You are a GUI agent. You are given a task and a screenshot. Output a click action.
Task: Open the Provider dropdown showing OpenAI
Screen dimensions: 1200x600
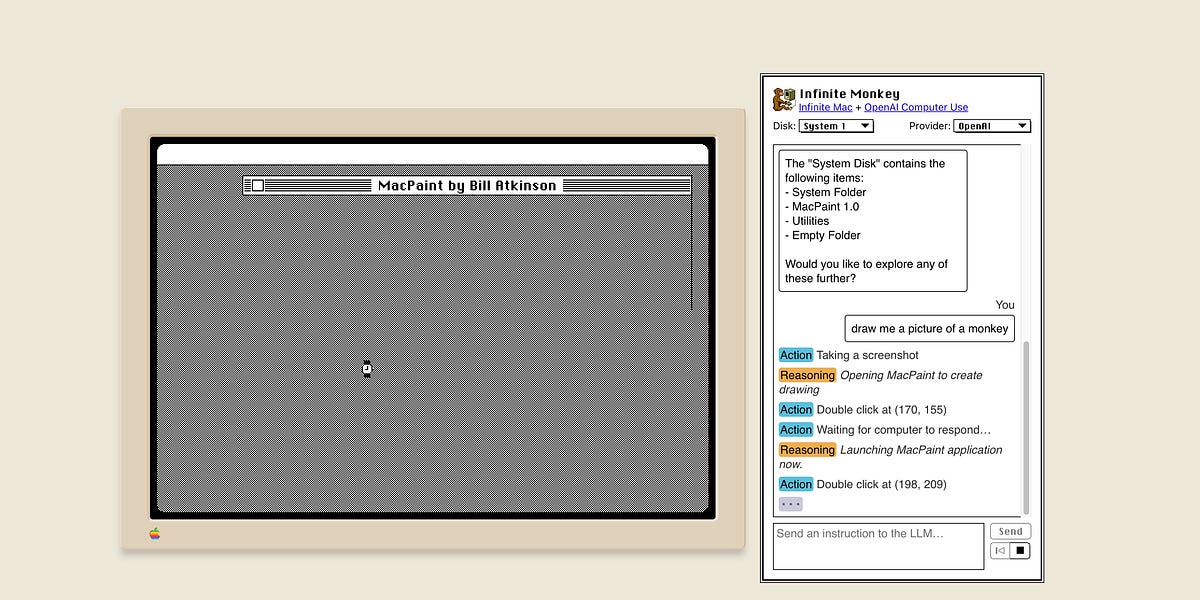pyautogui.click(x=992, y=126)
